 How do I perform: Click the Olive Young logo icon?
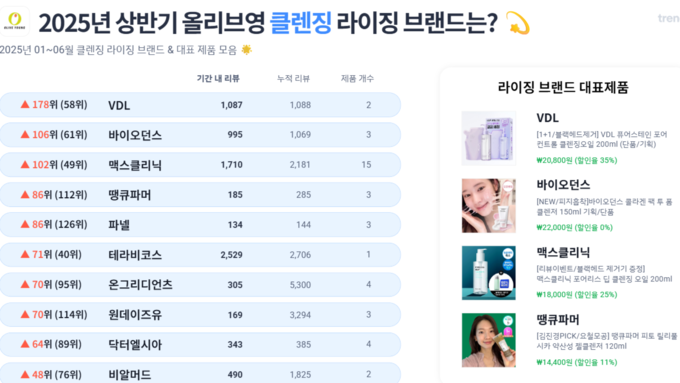(15, 21)
